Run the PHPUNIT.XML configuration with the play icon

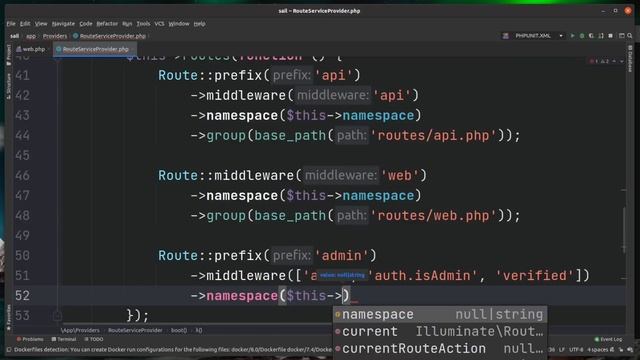[x=572, y=36]
